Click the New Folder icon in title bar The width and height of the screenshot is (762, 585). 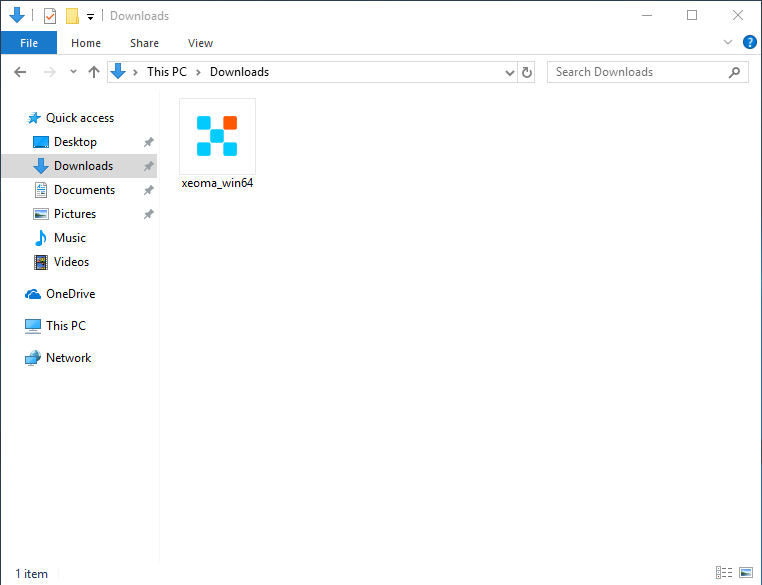(x=72, y=16)
